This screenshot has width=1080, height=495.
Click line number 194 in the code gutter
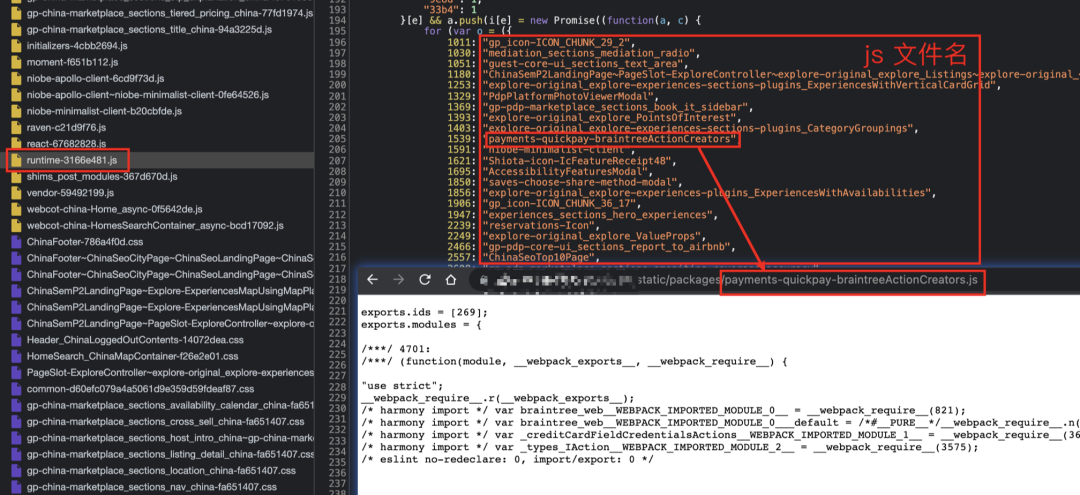click(337, 21)
